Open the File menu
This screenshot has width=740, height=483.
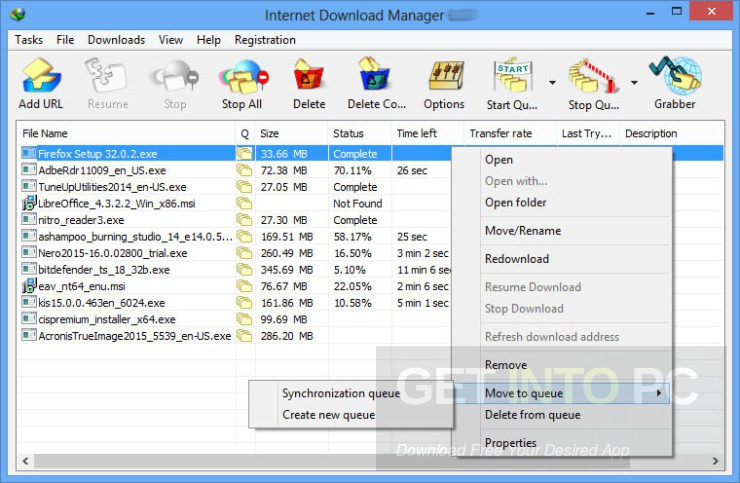coord(65,40)
